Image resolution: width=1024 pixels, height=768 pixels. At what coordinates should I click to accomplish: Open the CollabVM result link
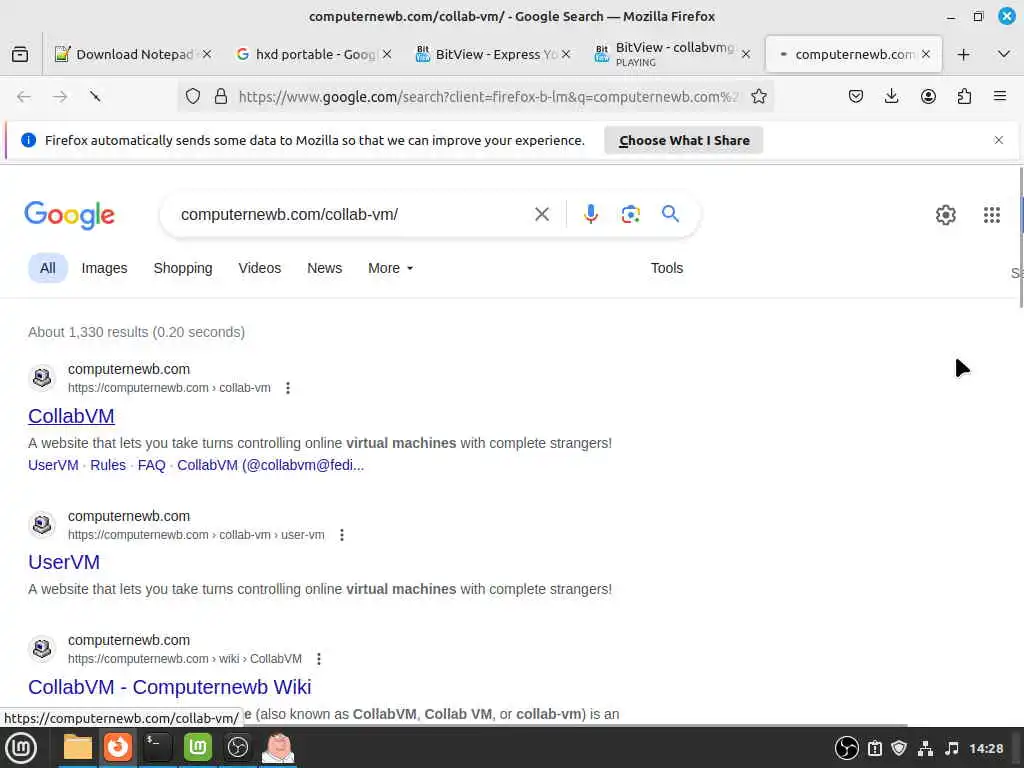(71, 416)
